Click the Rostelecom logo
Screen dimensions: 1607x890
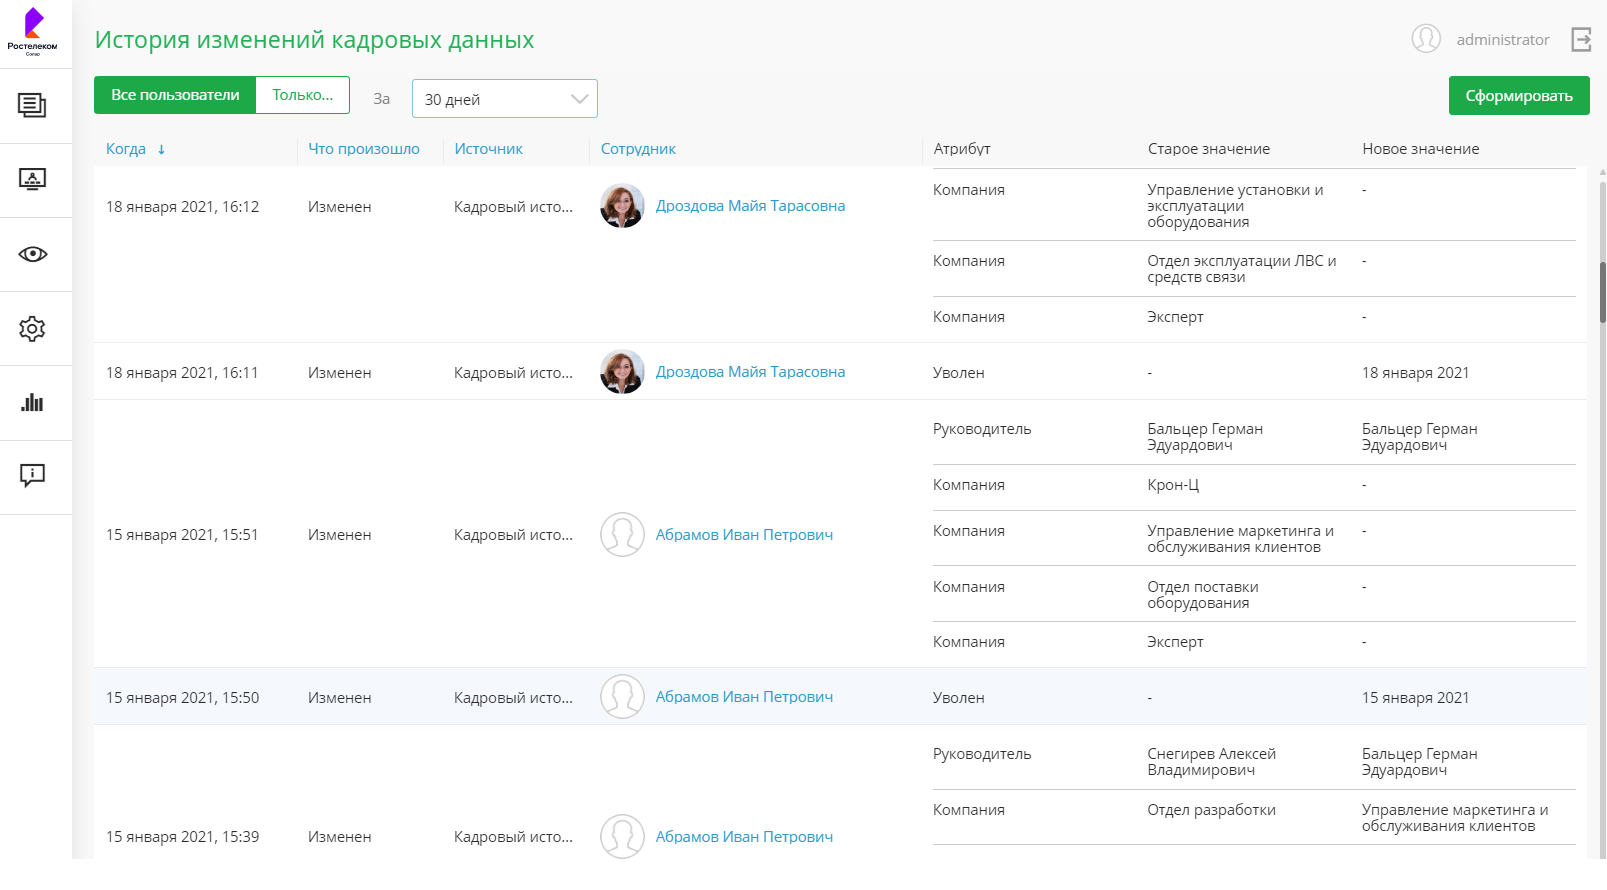(x=32, y=31)
